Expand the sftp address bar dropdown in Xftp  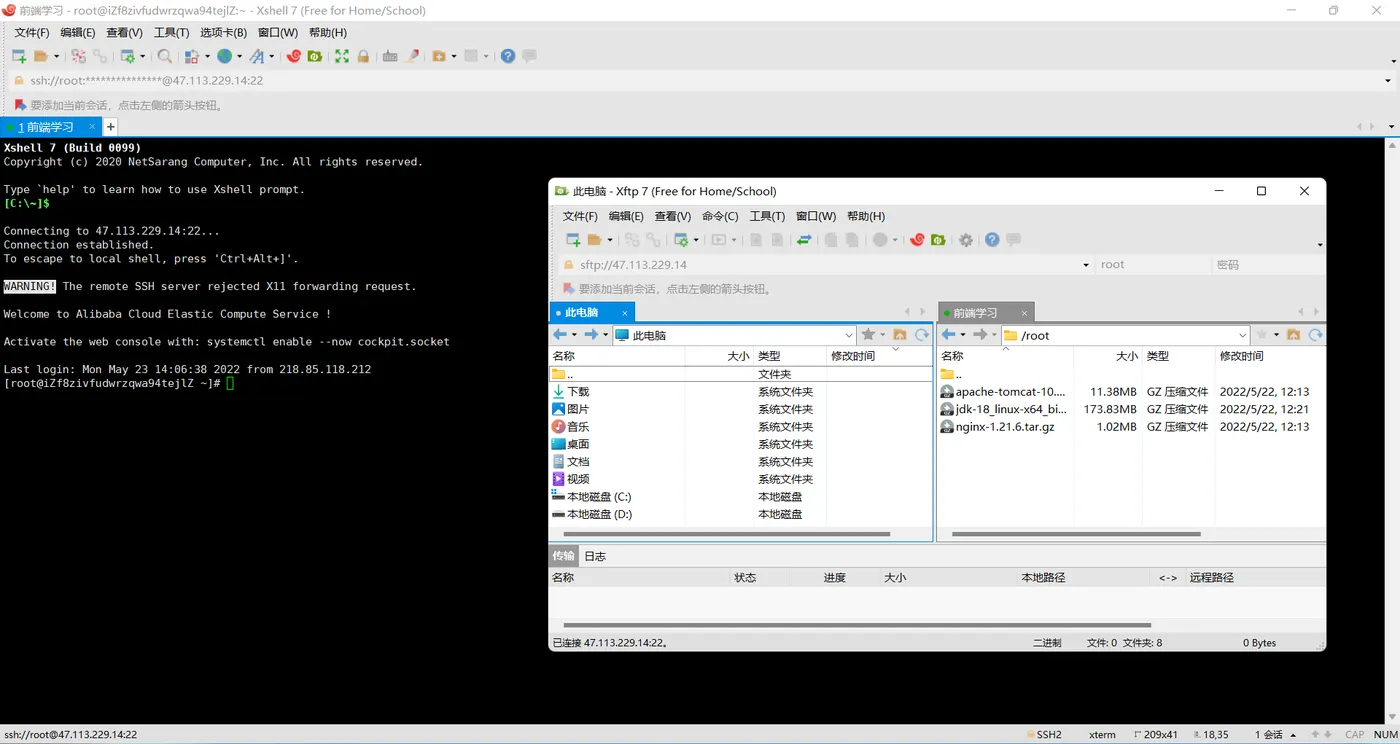pos(1086,265)
